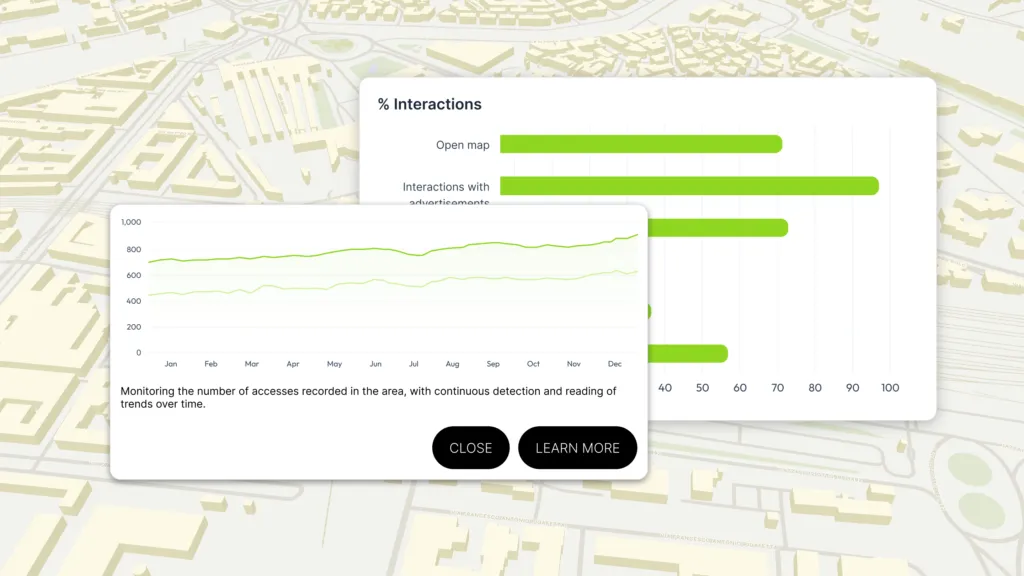Select the Jun label on the line chart
The image size is (1024, 576).
click(x=375, y=364)
